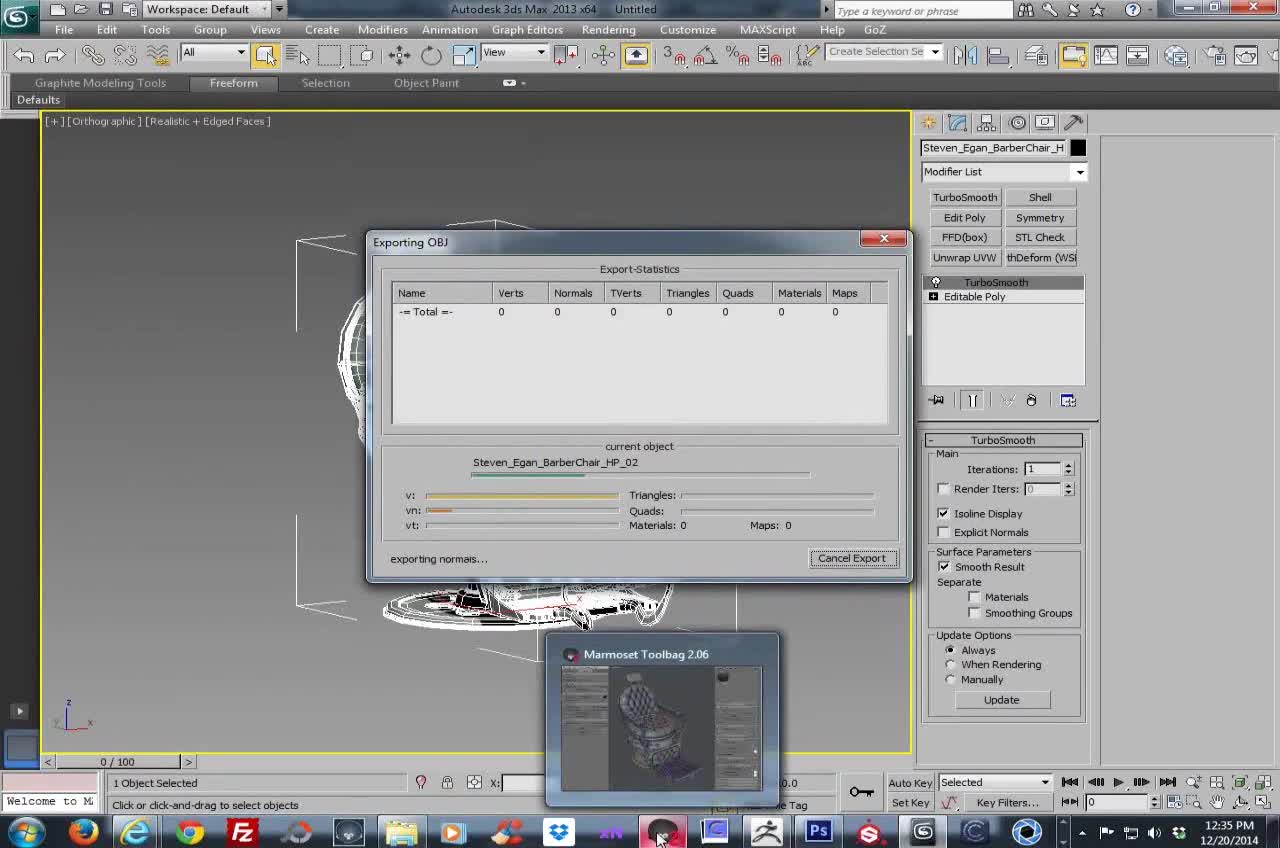1280x848 pixels.
Task: Activate the Select and Link tool
Action: pos(93,56)
